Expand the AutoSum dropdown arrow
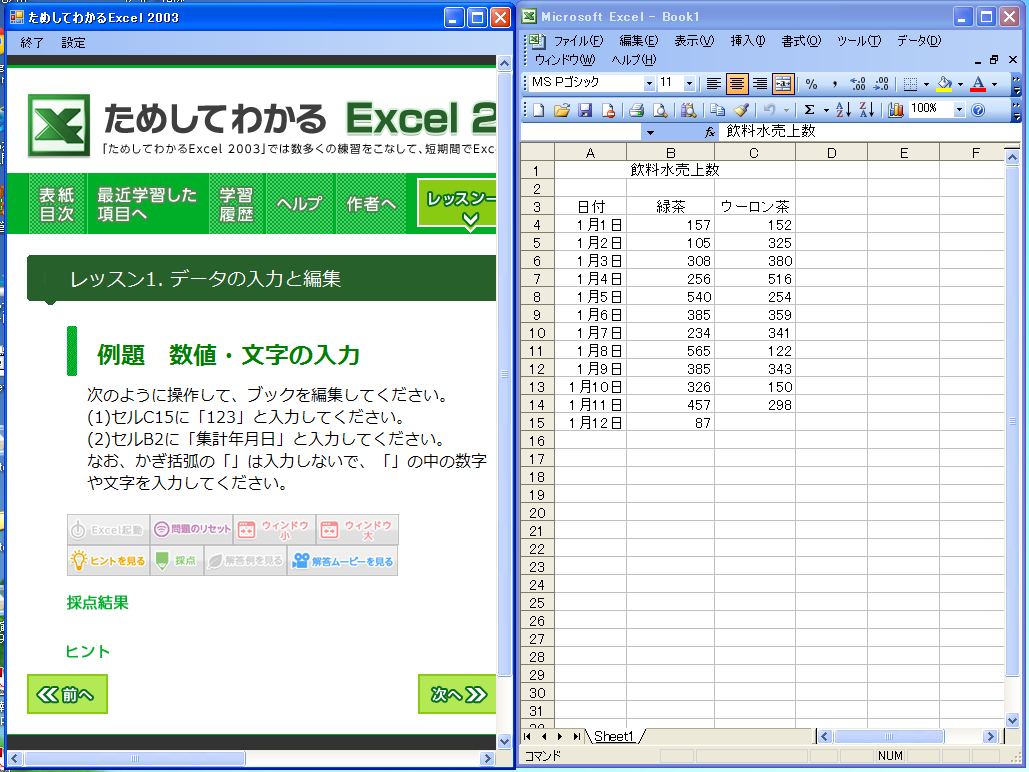1029x772 pixels. click(826, 110)
